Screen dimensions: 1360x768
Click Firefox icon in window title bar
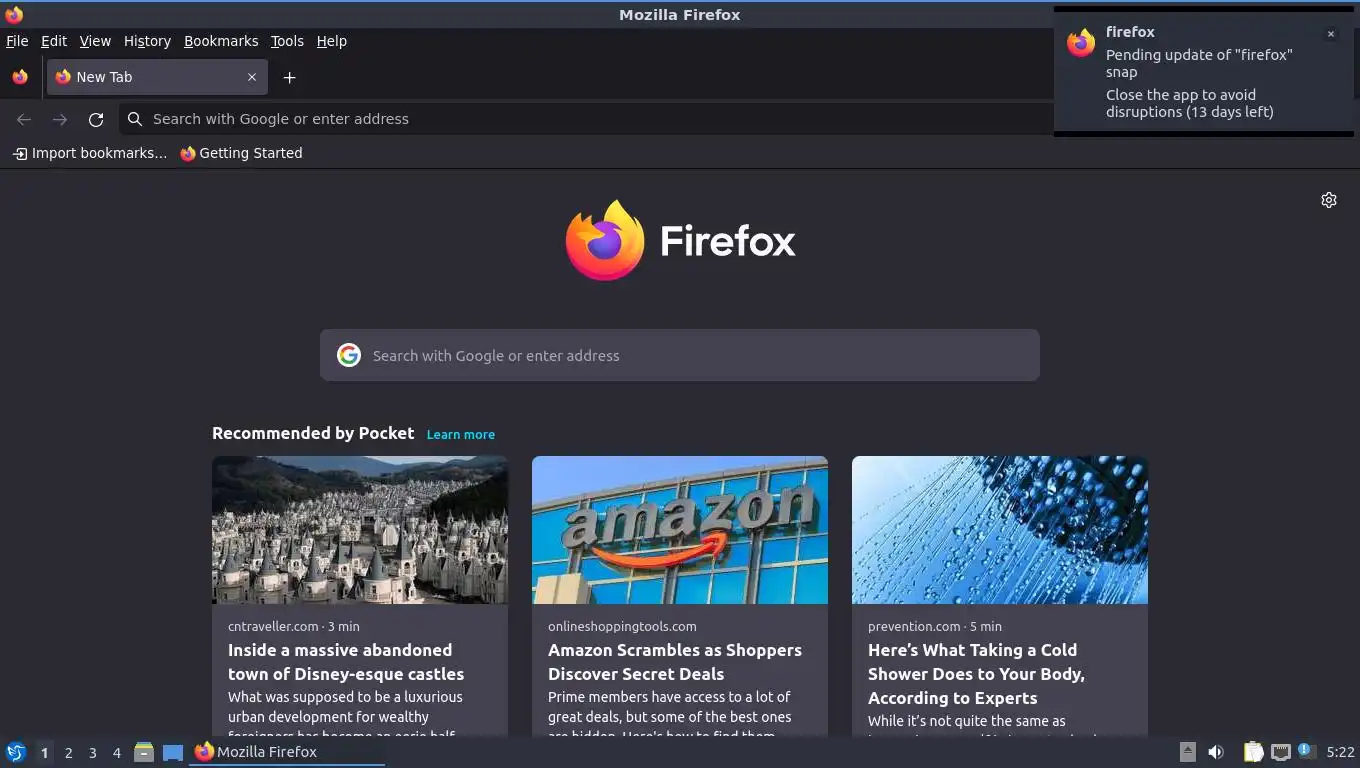click(14, 14)
